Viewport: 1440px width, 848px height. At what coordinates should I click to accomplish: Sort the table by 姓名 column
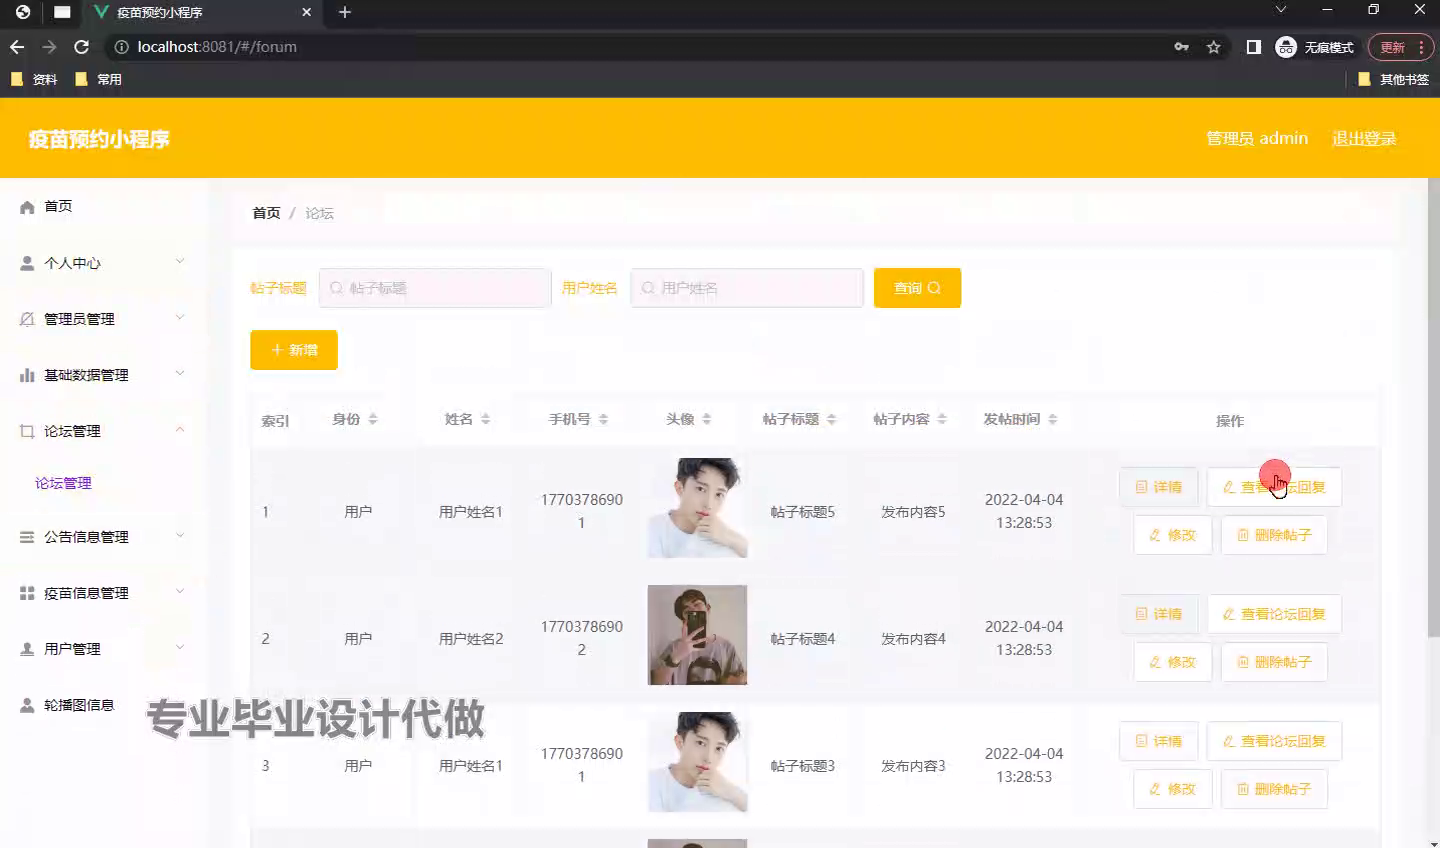[485, 419]
